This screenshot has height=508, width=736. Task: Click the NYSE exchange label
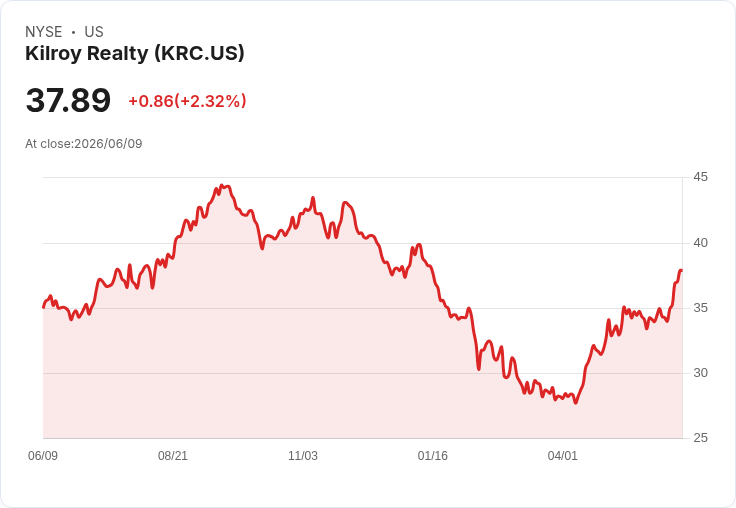(44, 32)
